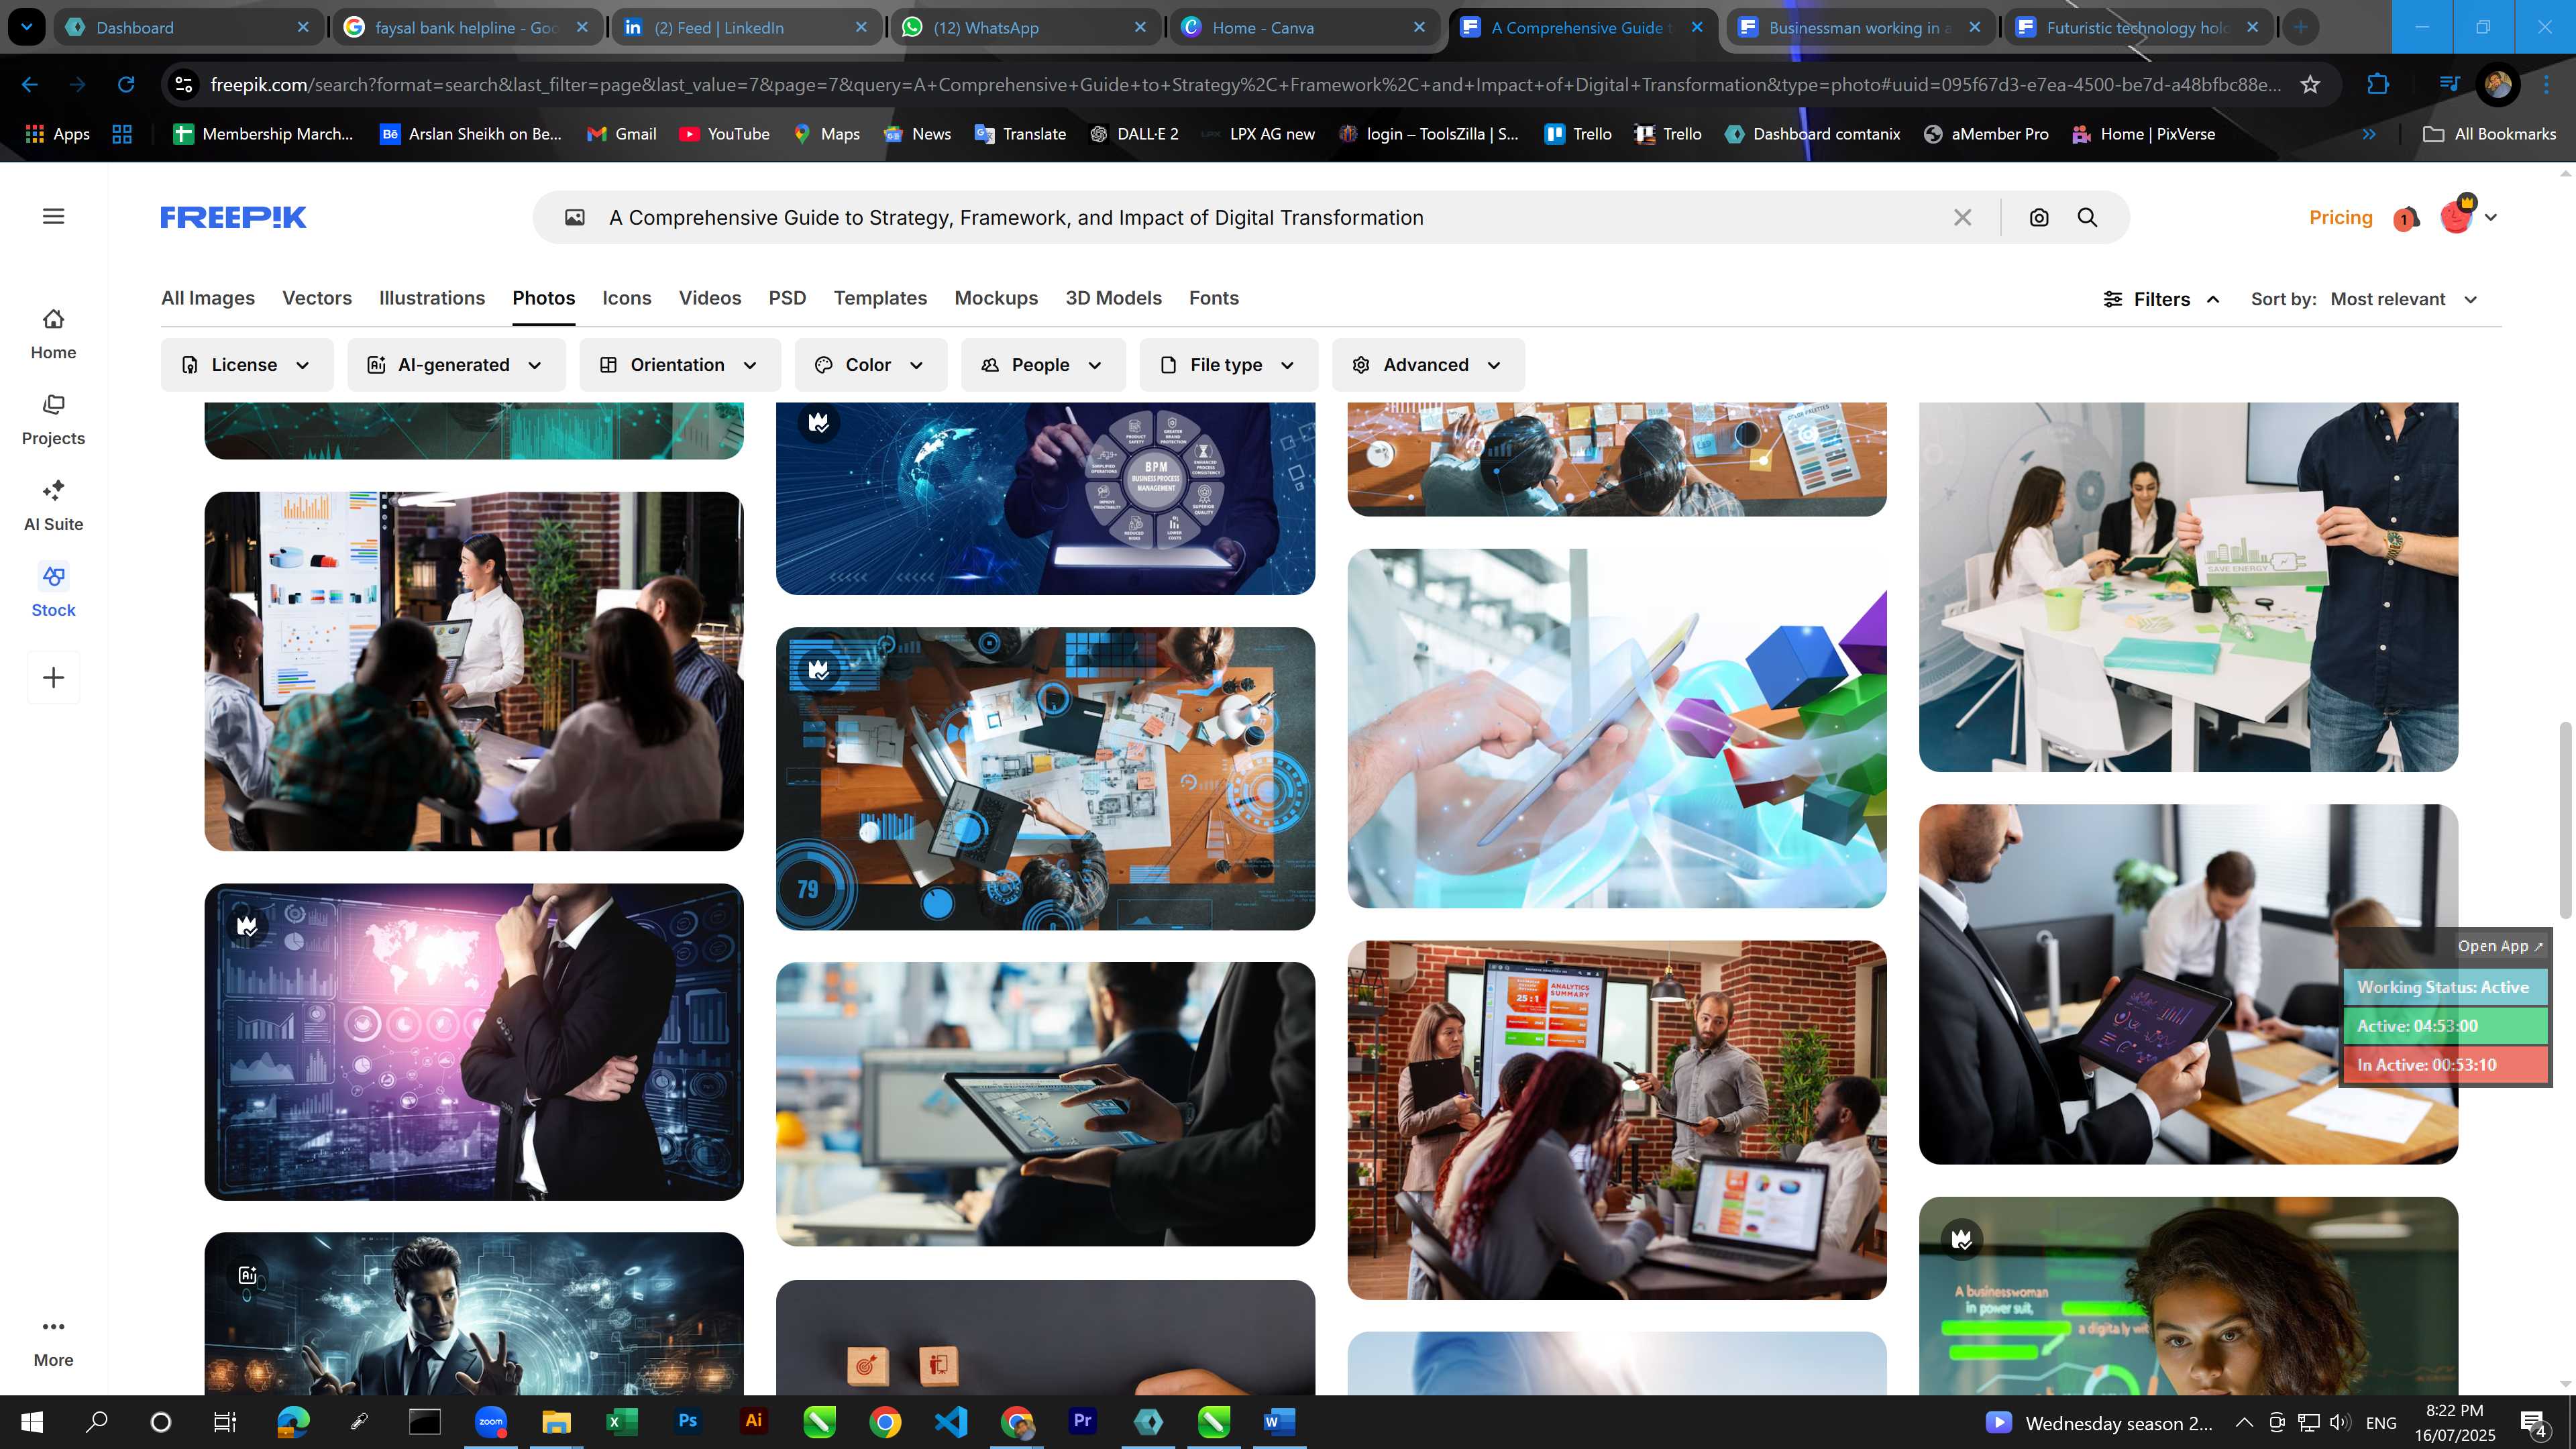
Task: Click the search query input field
Action: click(x=1270, y=217)
